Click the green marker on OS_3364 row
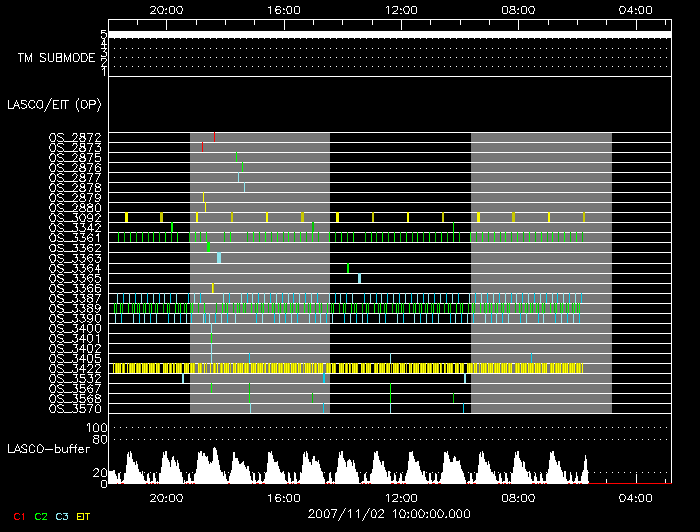The image size is (700, 532). tap(348, 268)
